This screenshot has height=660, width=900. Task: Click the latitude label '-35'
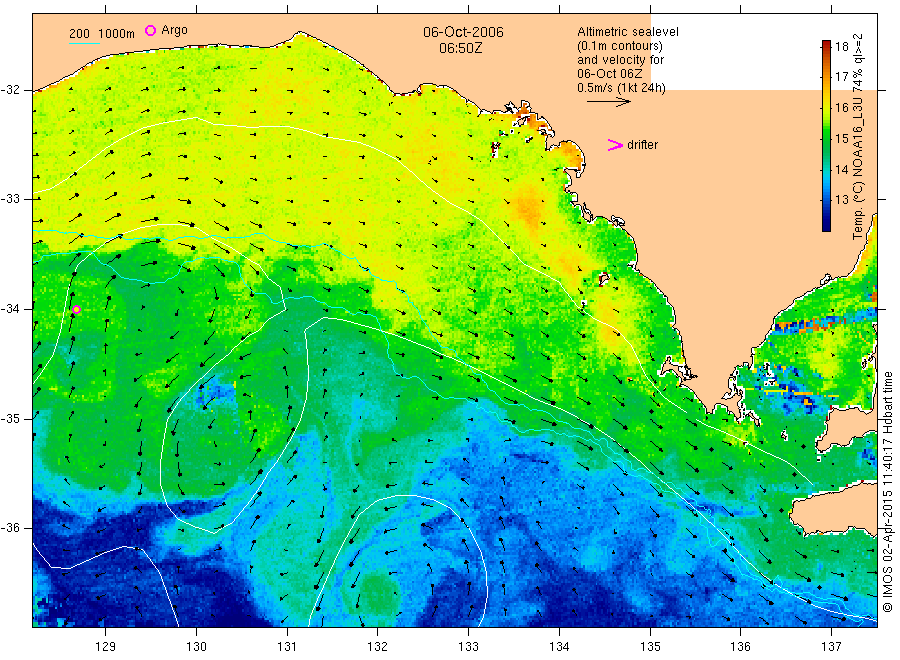coord(10,418)
